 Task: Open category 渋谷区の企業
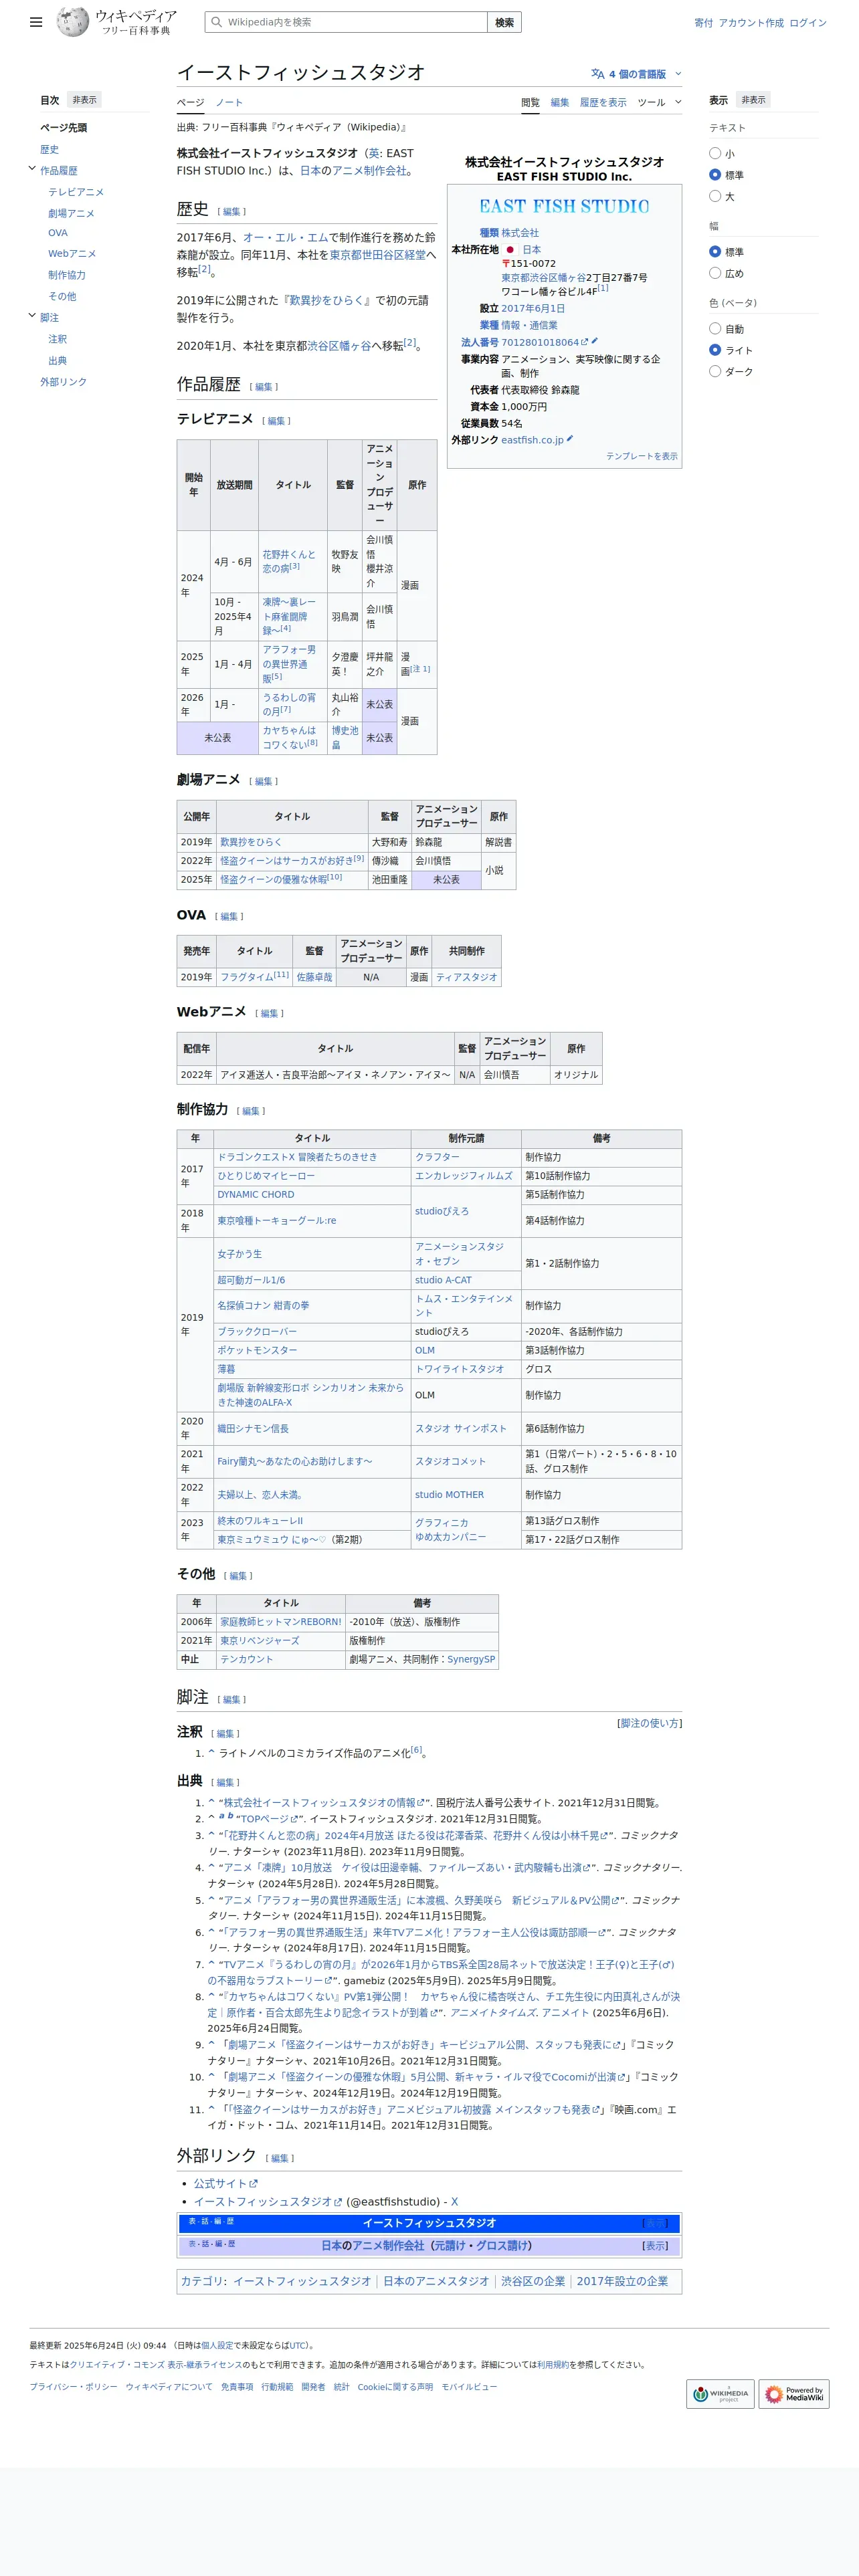point(533,2281)
